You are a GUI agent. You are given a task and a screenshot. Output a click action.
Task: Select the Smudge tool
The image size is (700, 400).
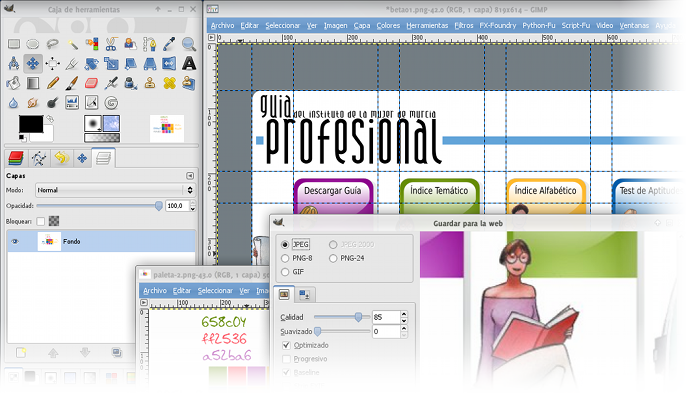tap(33, 103)
